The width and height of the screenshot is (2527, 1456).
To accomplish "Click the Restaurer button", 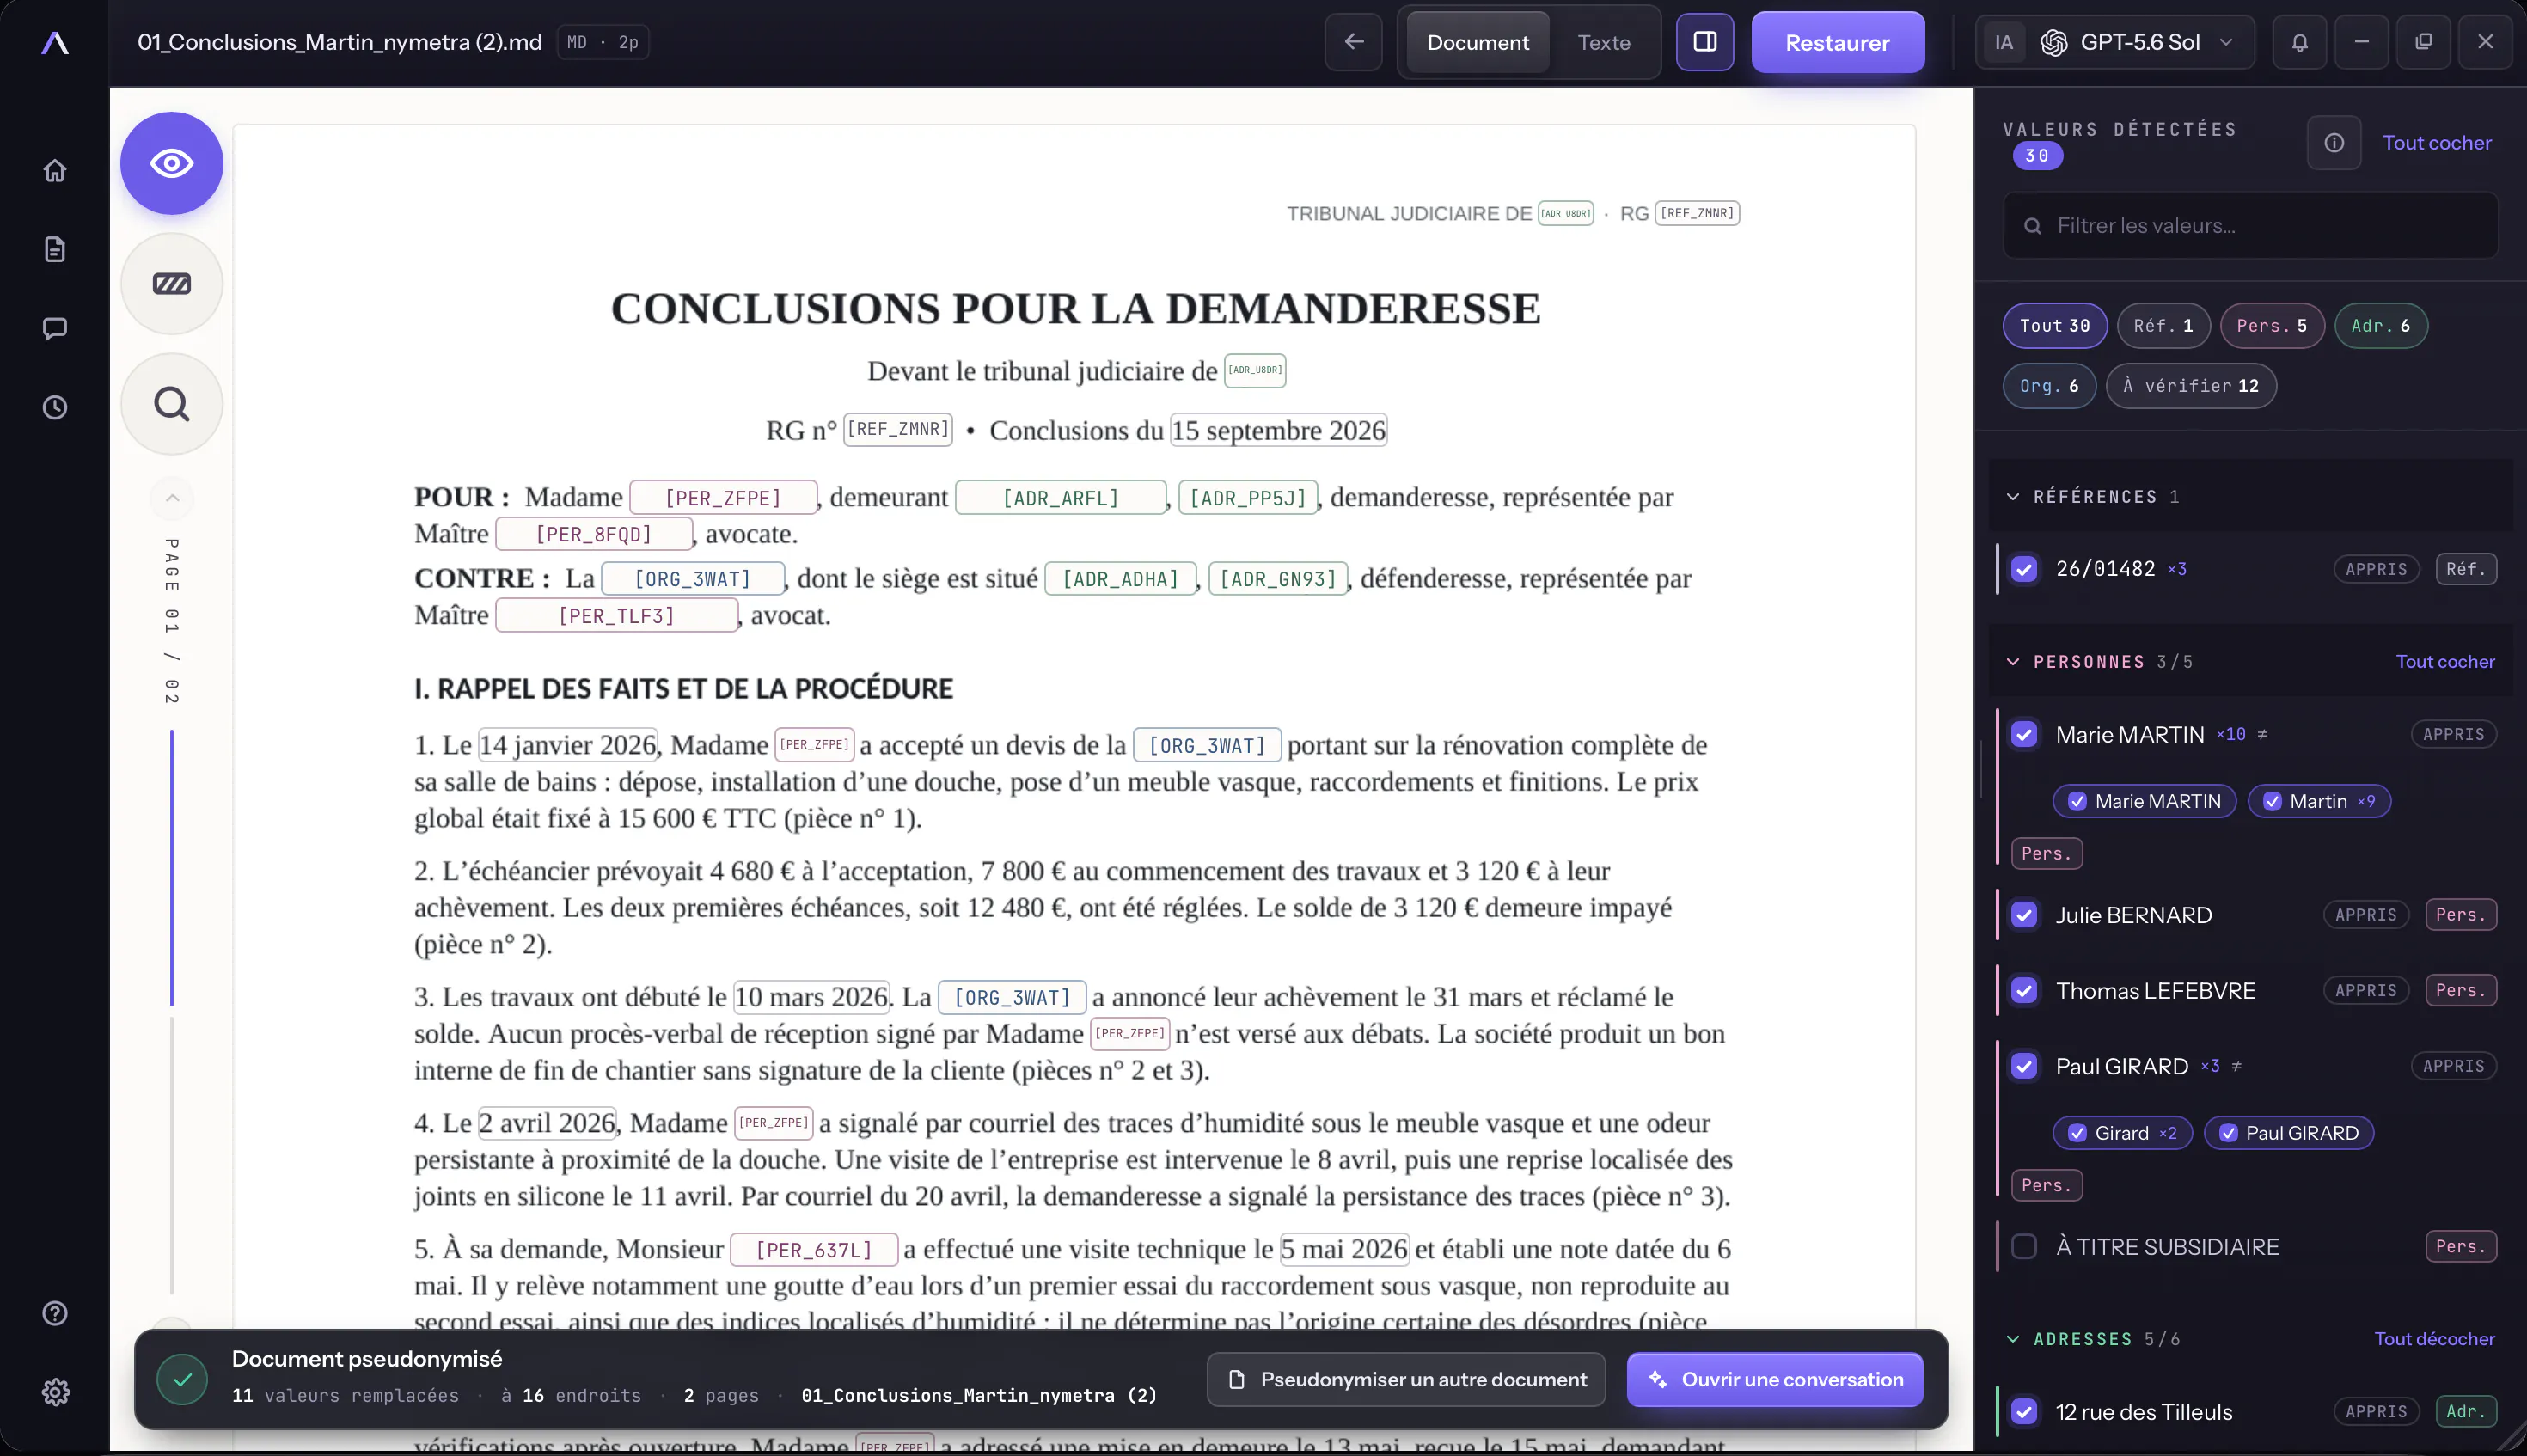I will point(1838,42).
